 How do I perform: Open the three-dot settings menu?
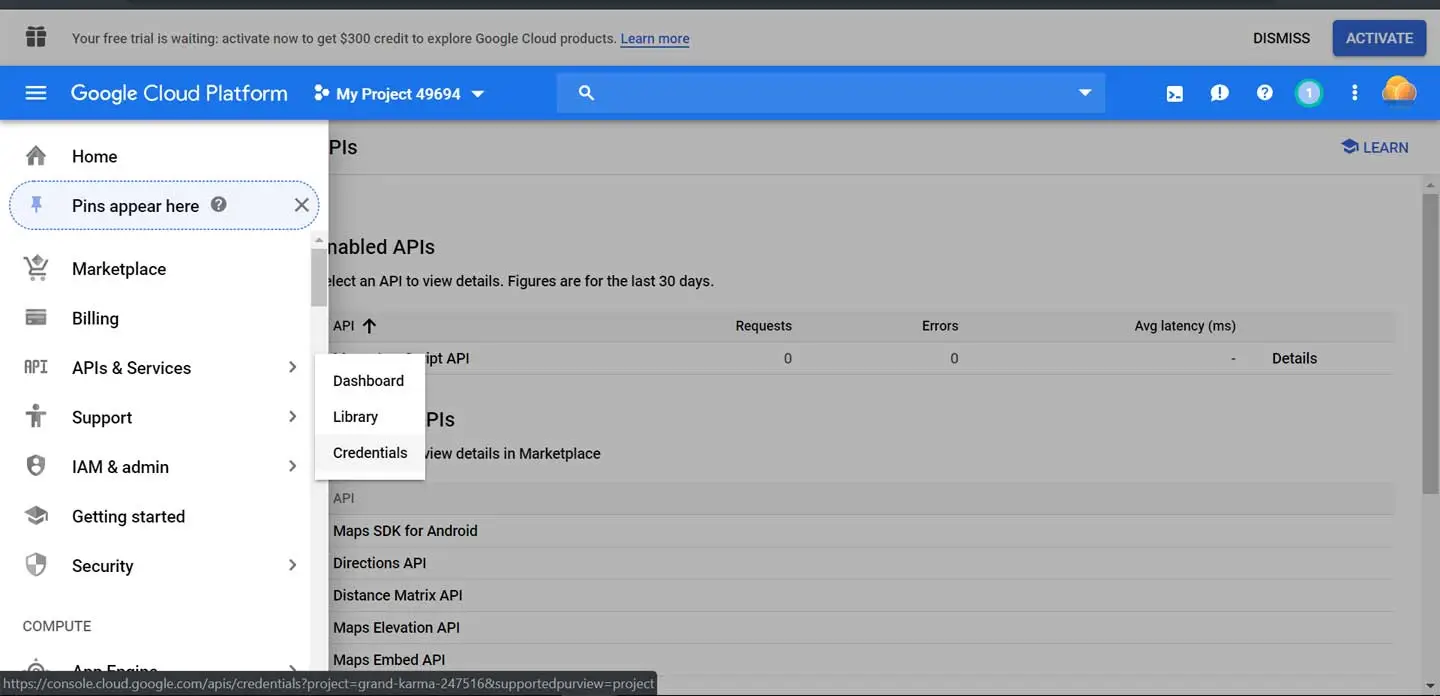click(x=1354, y=93)
